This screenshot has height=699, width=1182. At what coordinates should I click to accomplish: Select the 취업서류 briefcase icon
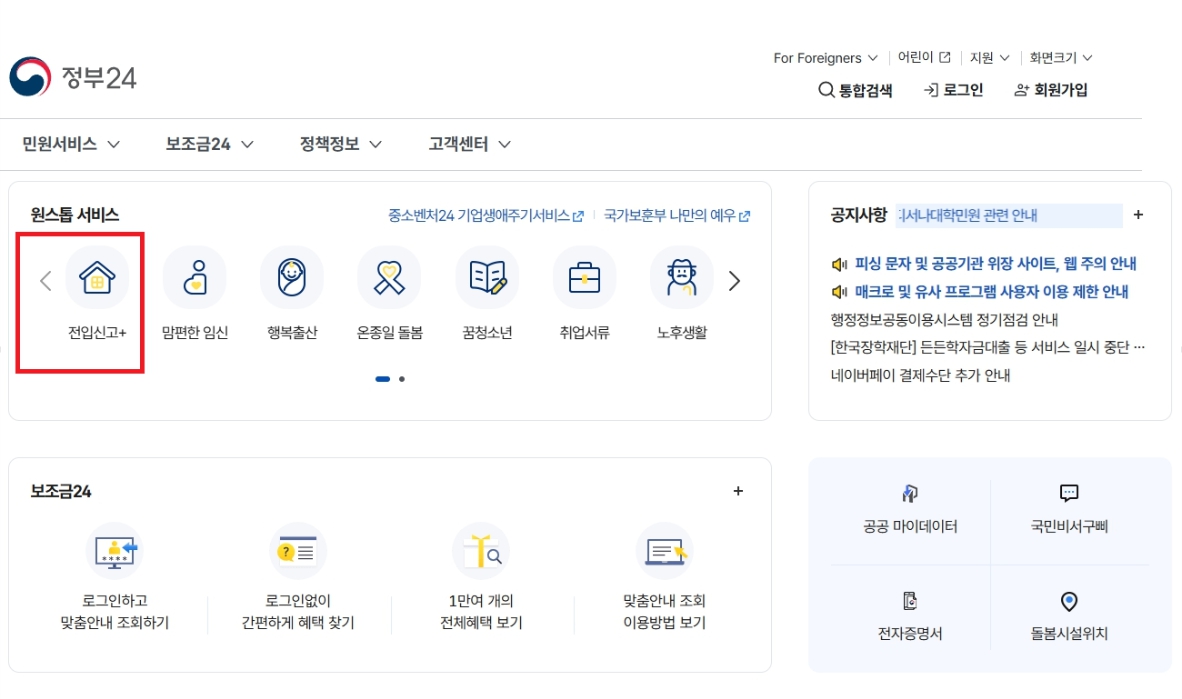584,278
